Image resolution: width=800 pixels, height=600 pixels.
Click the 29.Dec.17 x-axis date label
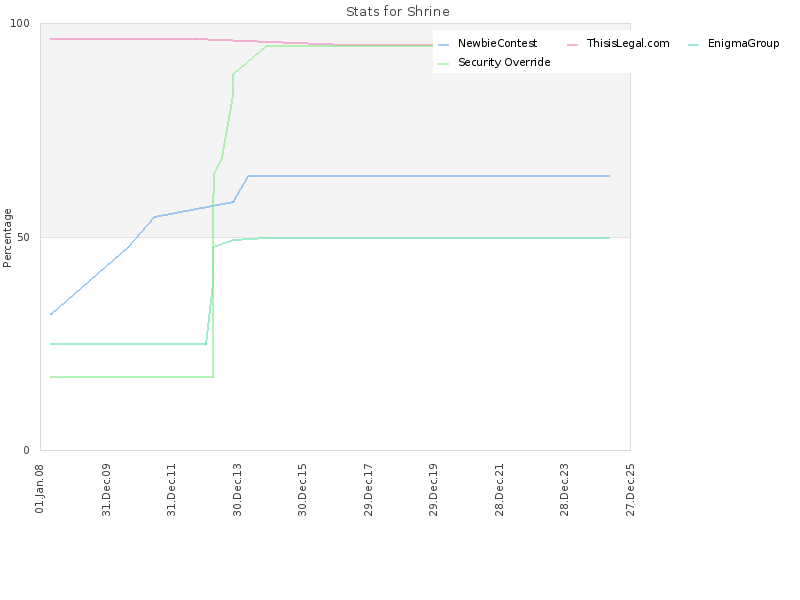pos(368,490)
